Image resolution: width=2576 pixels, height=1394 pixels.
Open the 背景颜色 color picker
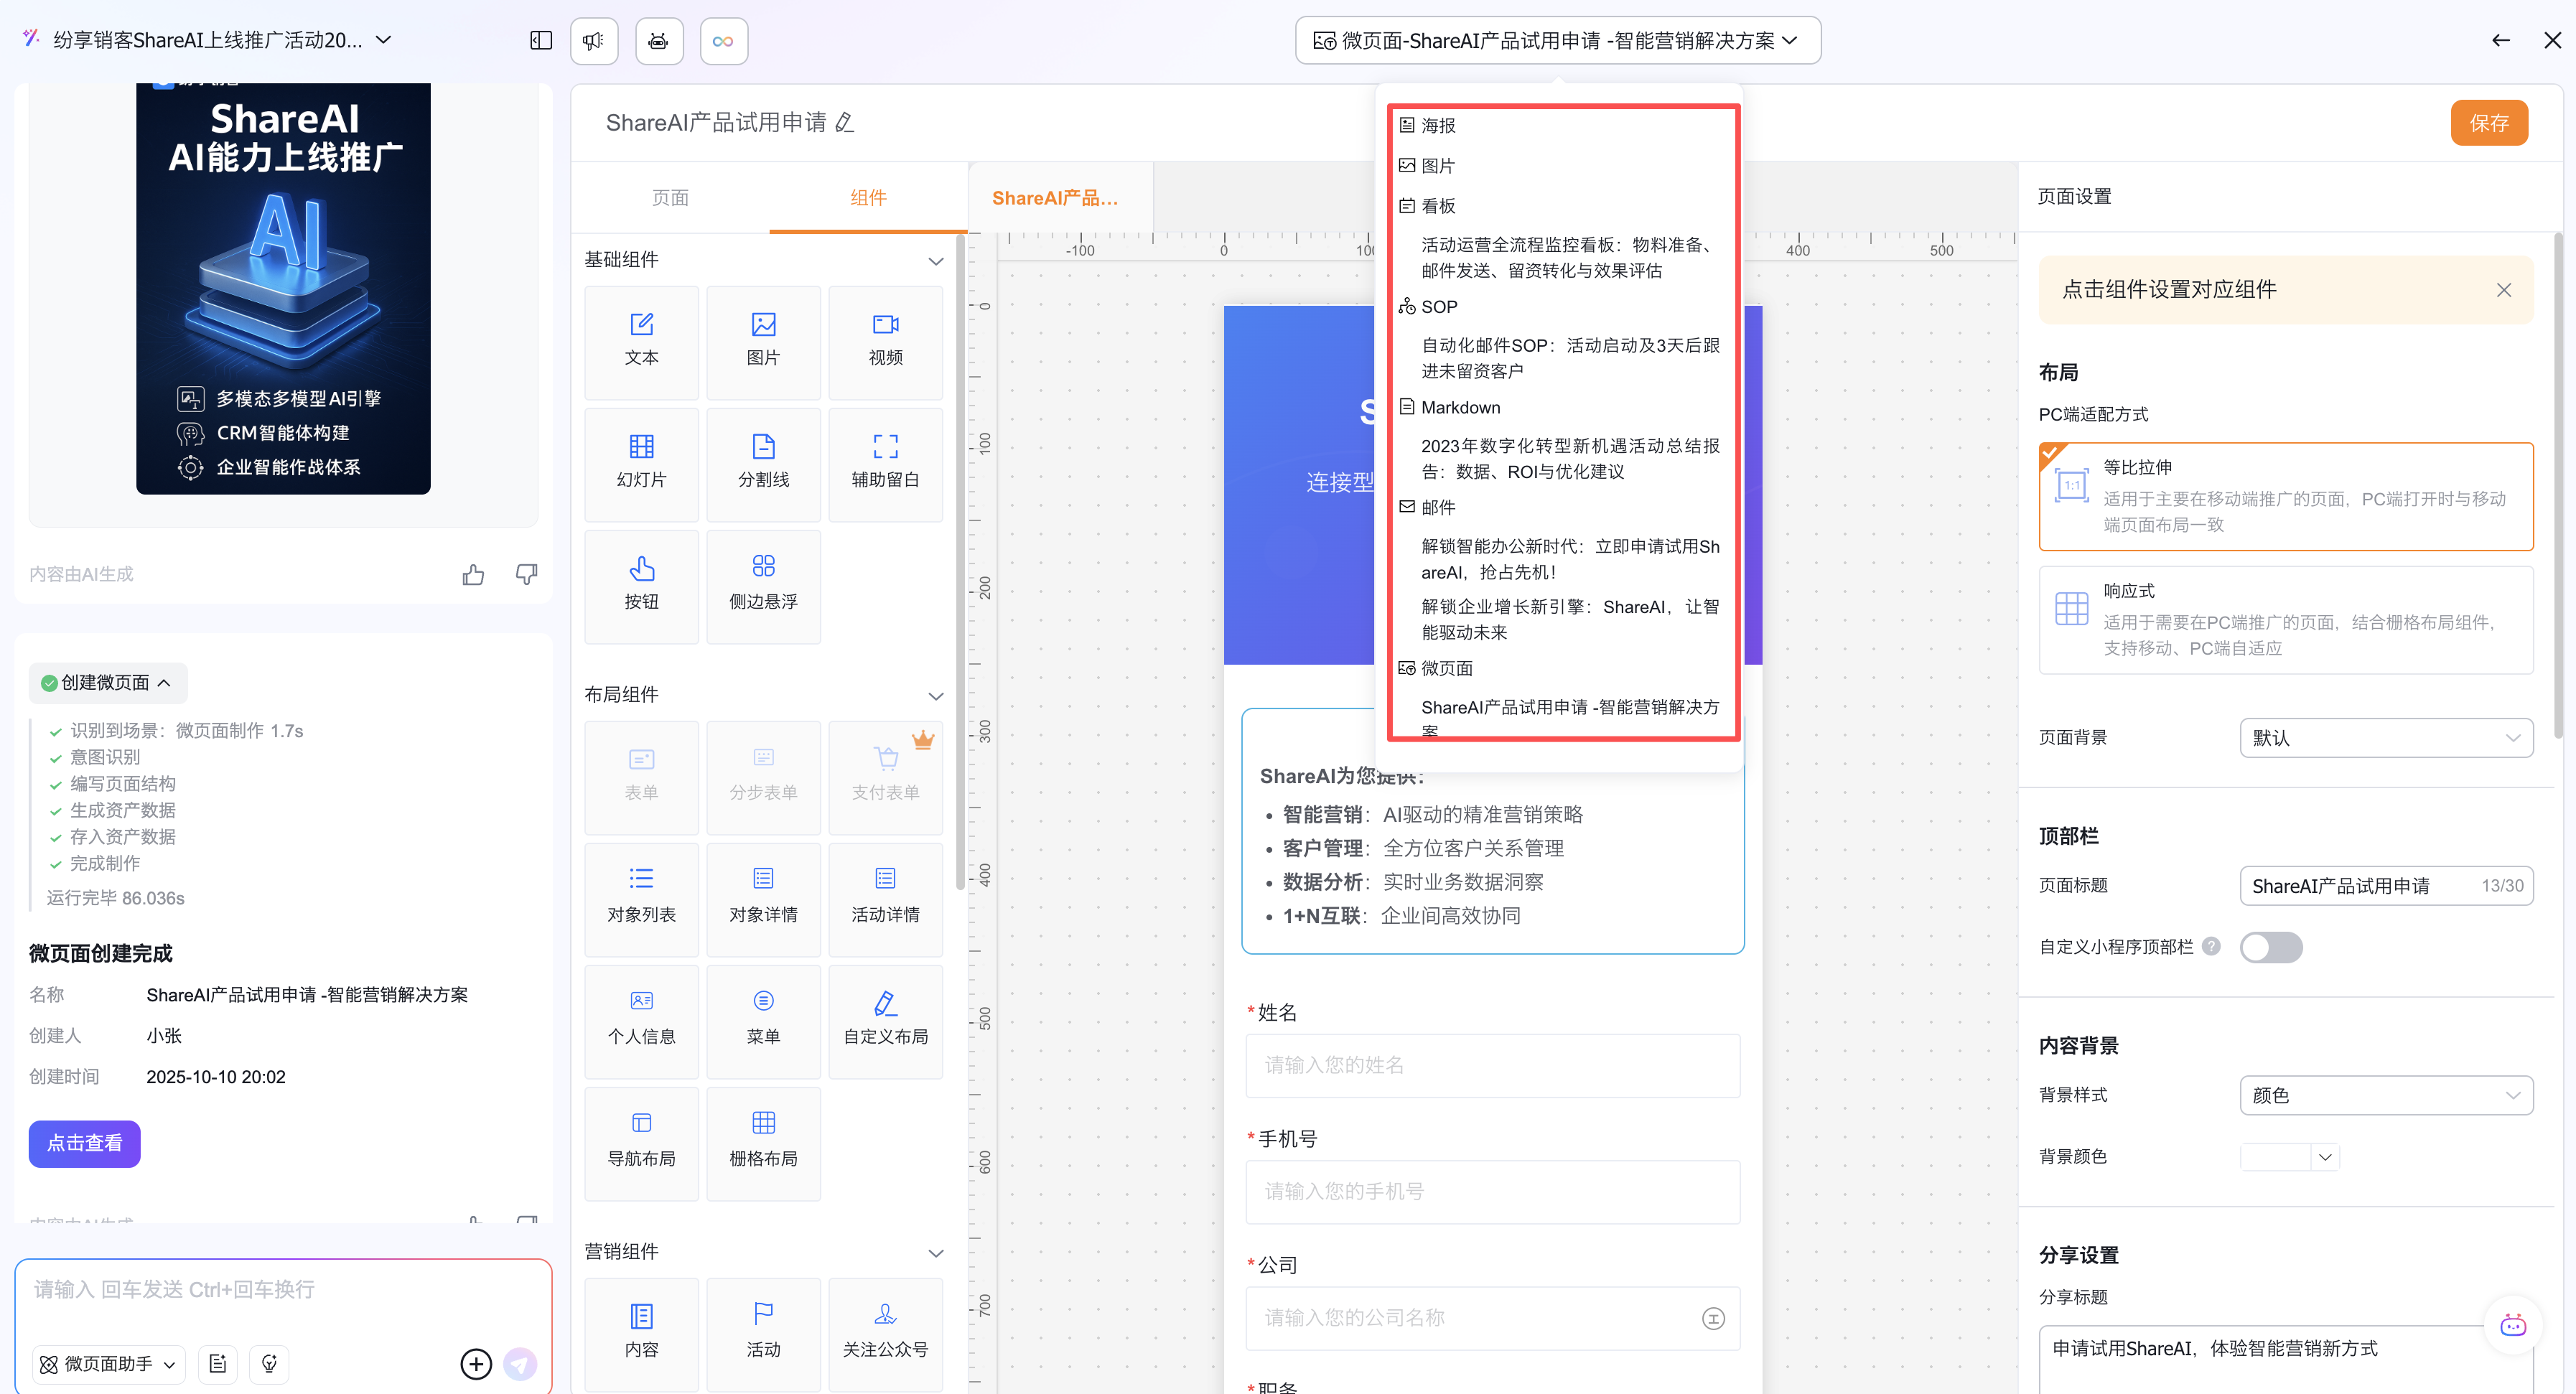[x=2288, y=1157]
